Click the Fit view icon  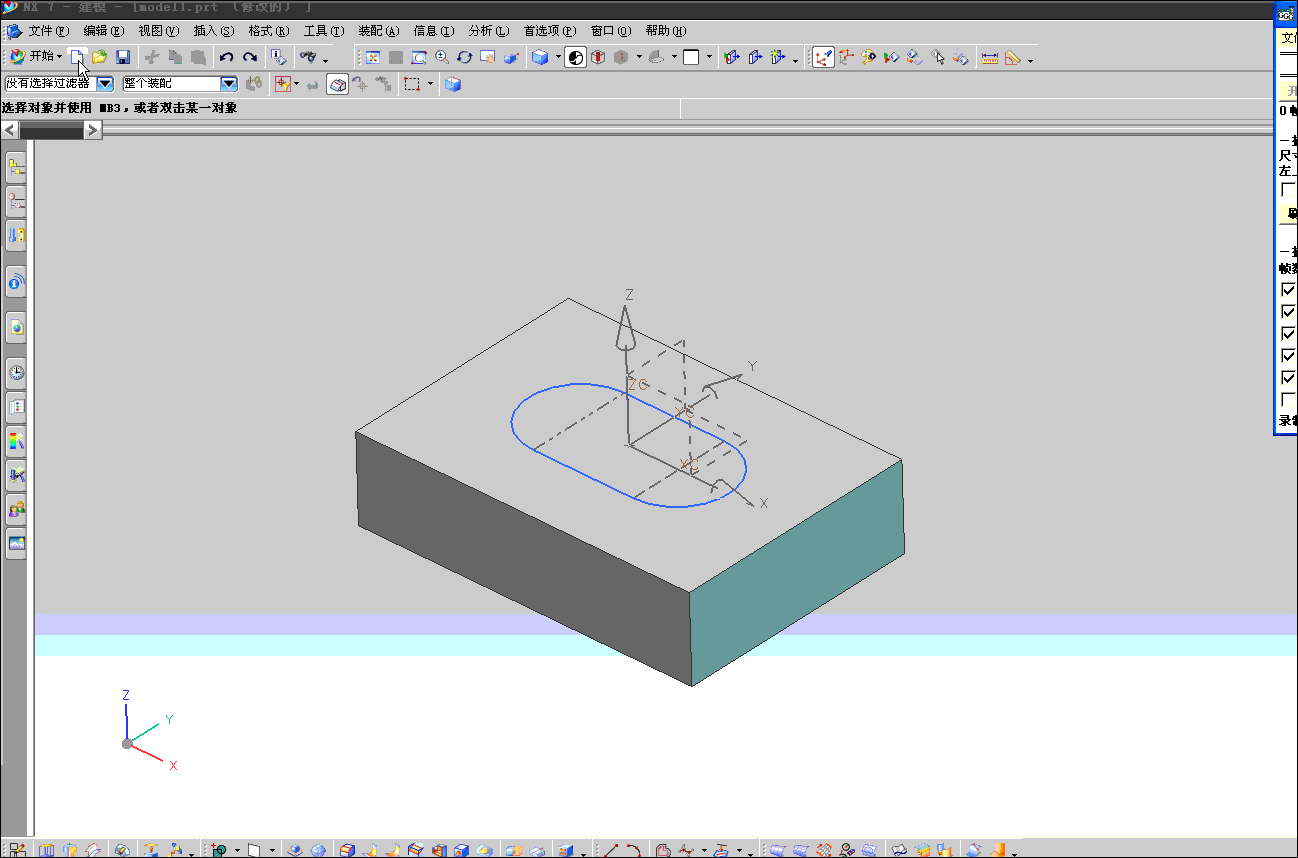coord(373,57)
